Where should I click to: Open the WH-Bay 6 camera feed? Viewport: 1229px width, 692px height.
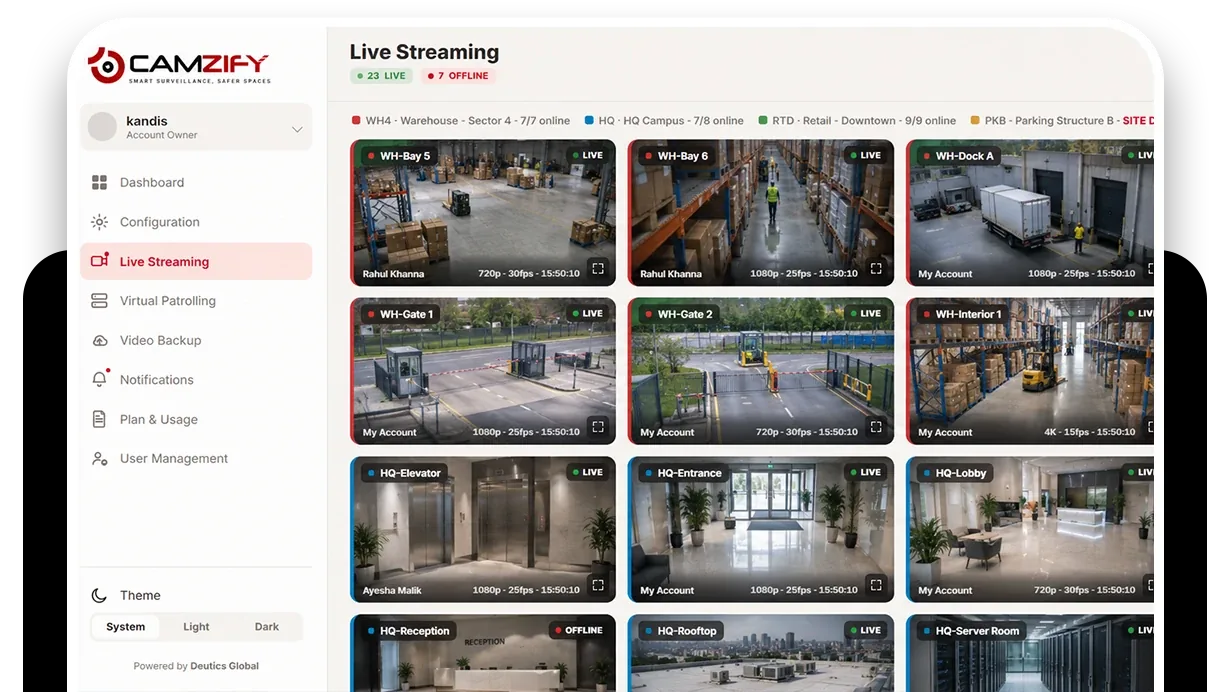761,213
